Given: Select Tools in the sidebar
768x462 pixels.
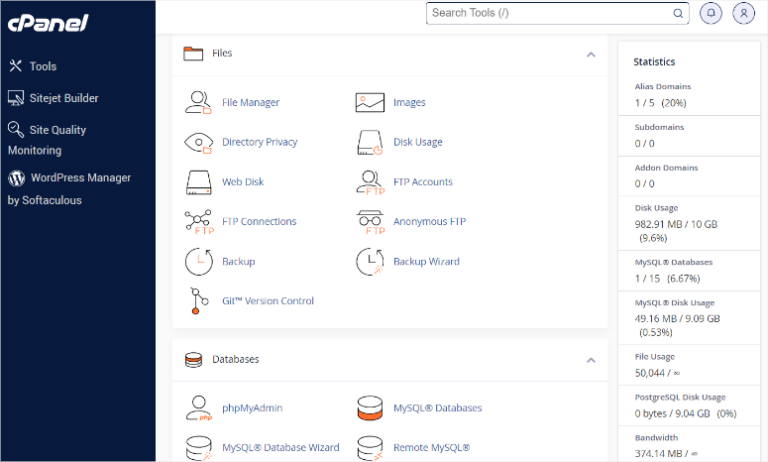Looking at the screenshot, I should 42,66.
